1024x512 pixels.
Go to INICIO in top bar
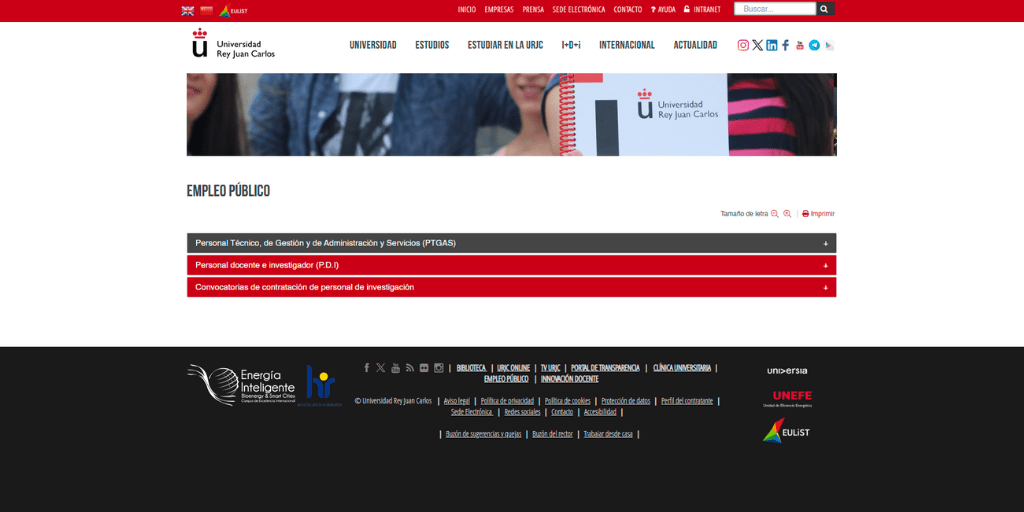tap(467, 10)
